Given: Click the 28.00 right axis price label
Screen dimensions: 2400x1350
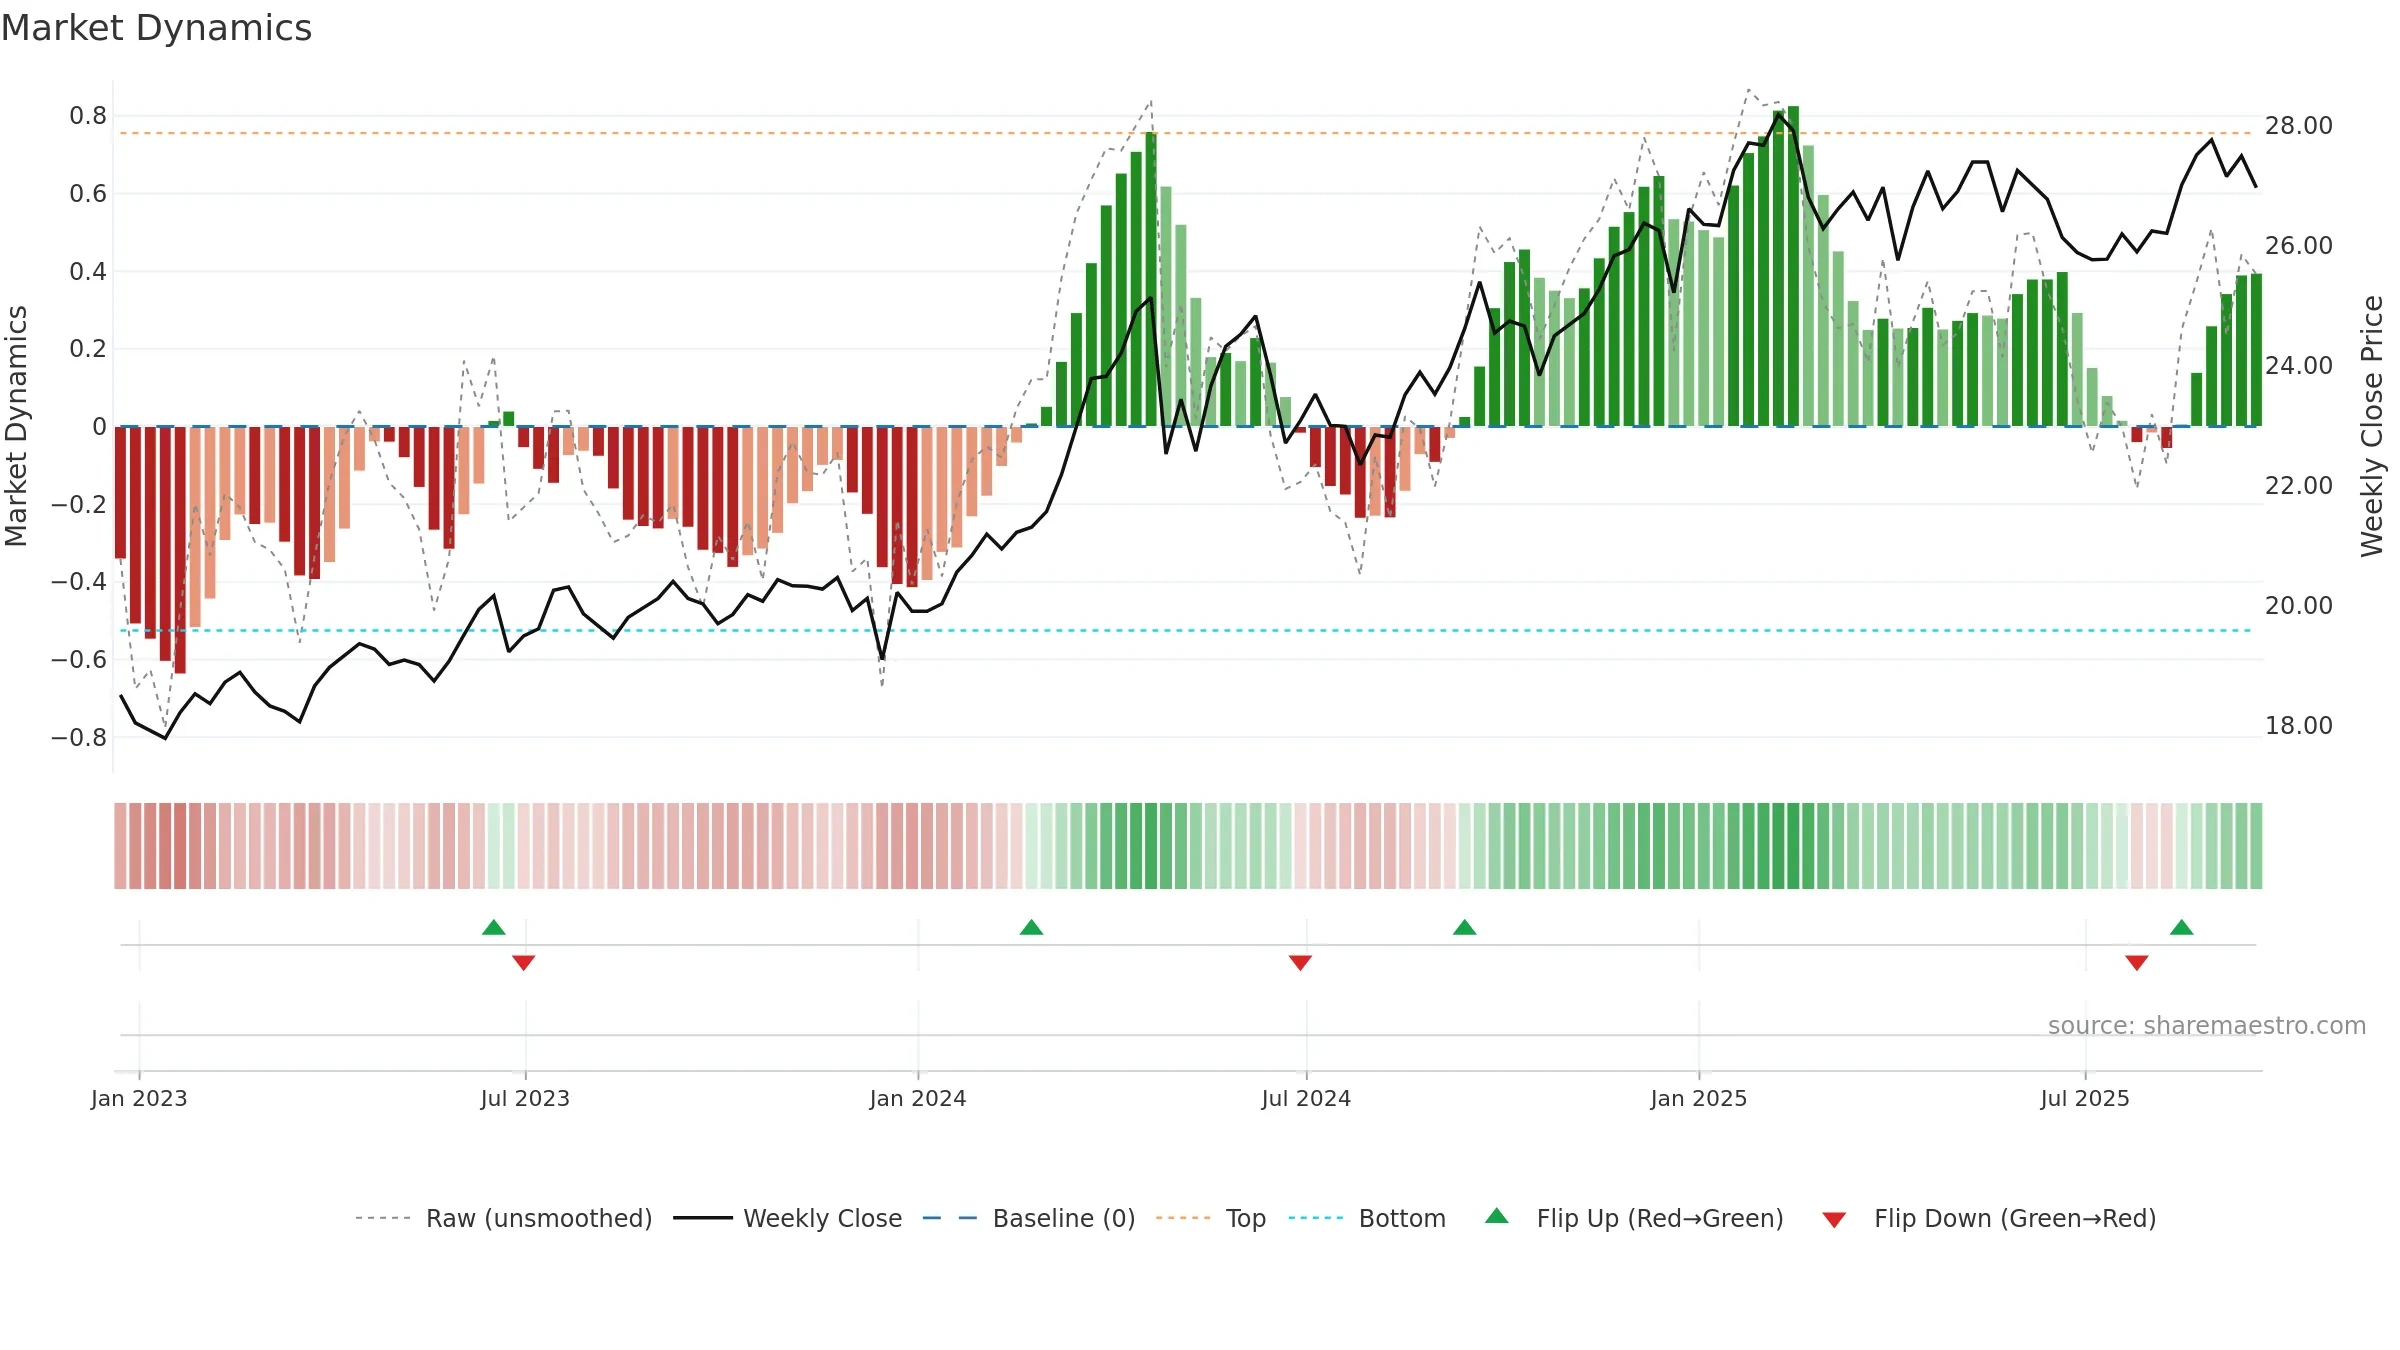Looking at the screenshot, I should click(2299, 126).
